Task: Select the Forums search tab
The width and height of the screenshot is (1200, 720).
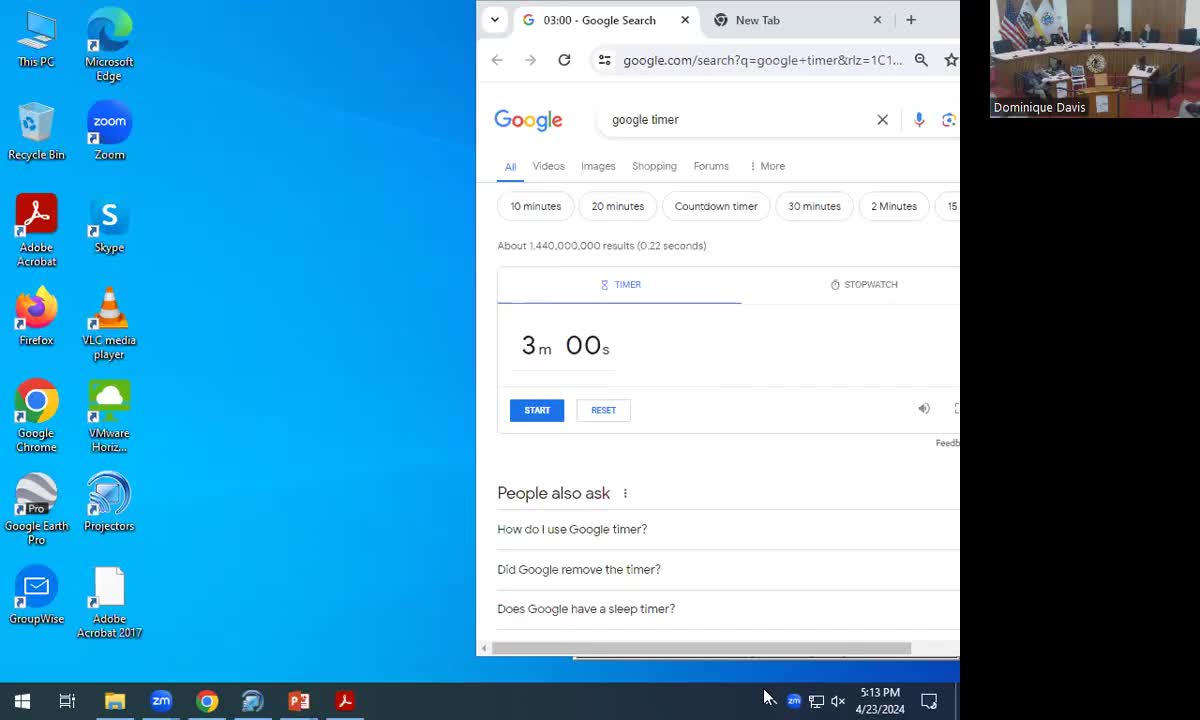Action: click(x=711, y=166)
